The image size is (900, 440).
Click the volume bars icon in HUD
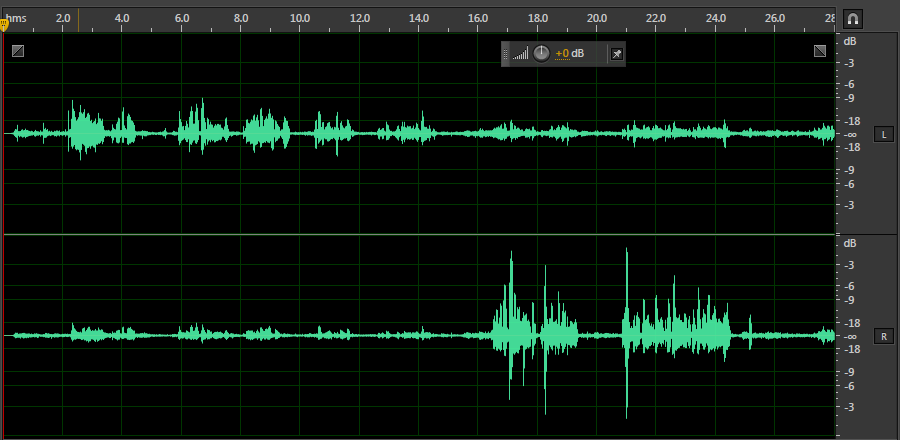pyautogui.click(x=520, y=54)
